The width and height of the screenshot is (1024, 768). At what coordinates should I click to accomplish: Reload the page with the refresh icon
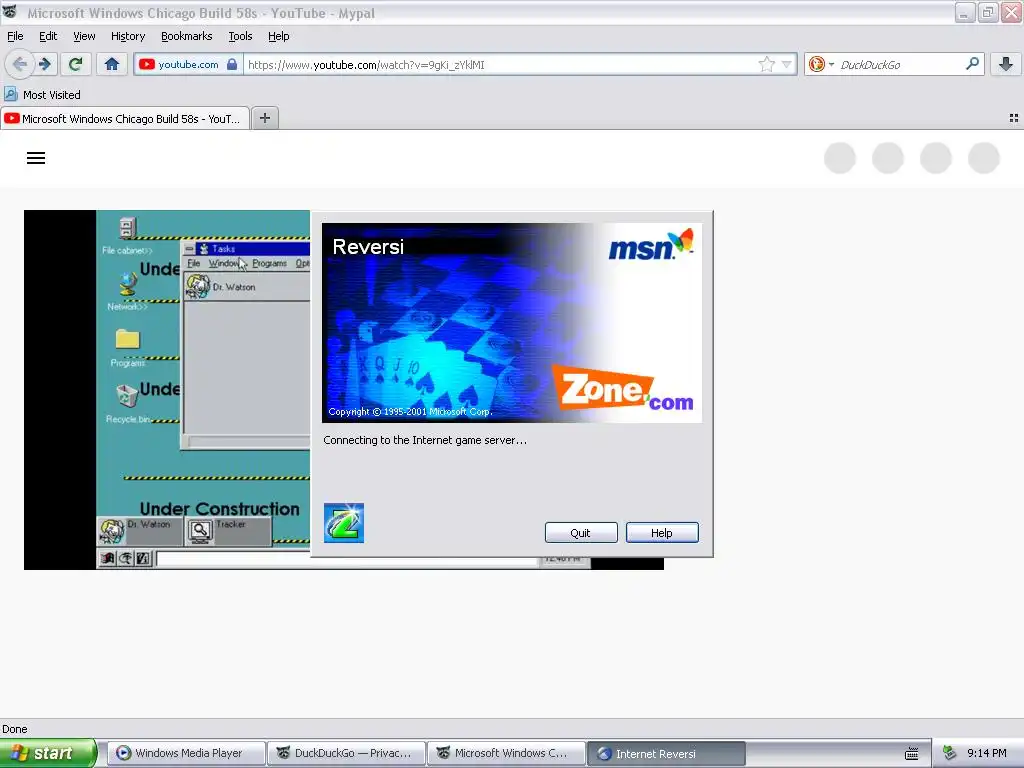[x=76, y=64]
